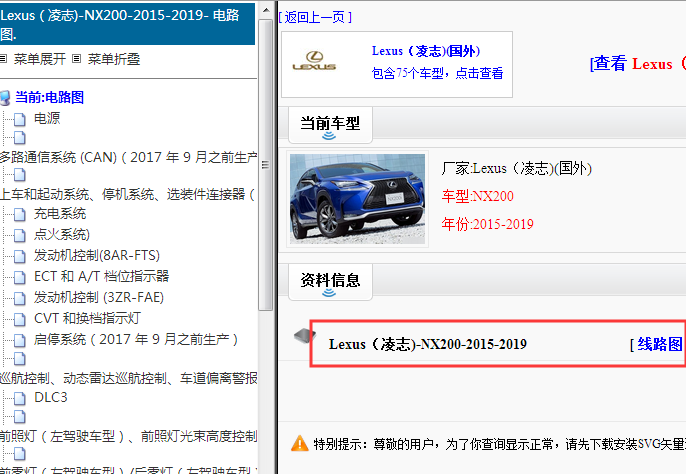Screen dimensions: 686x474
Task: Click the 查看 Lexus link at top right
Action: [637, 63]
